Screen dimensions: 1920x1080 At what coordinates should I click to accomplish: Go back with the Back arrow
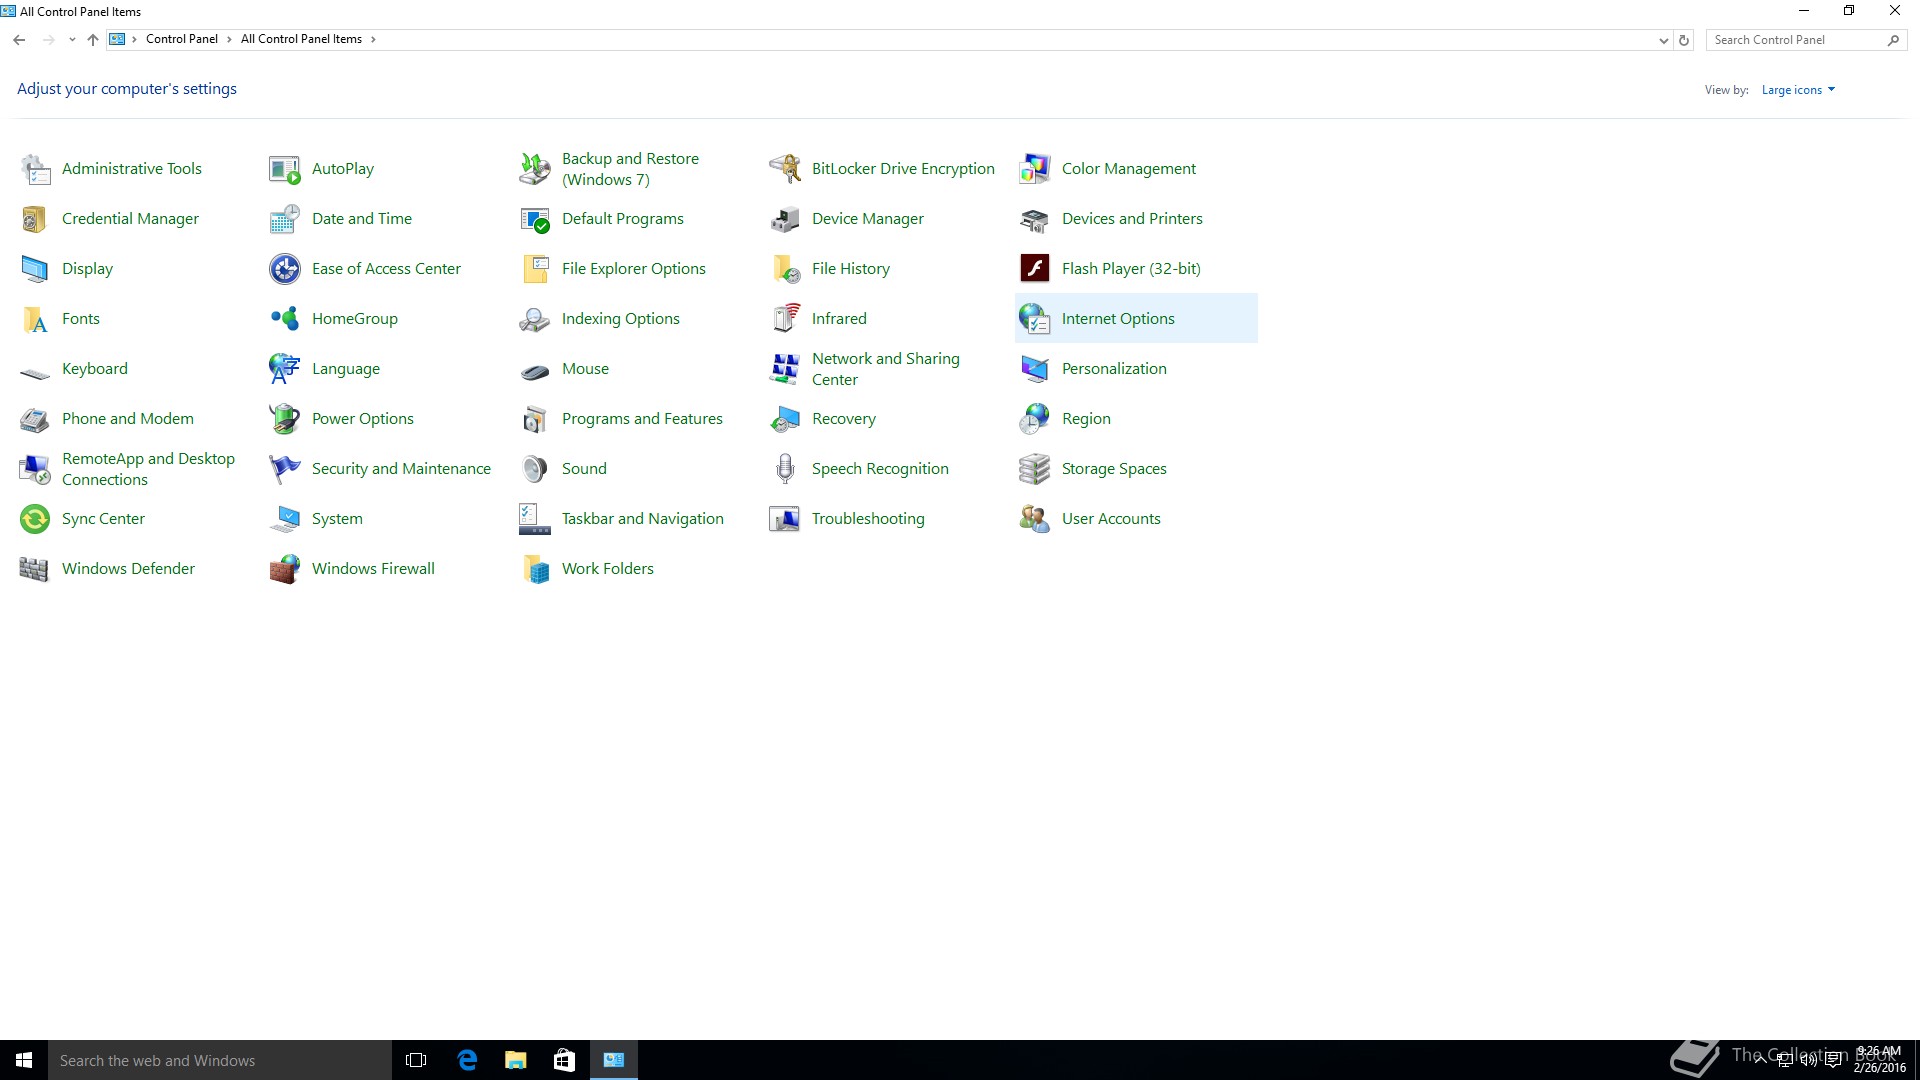tap(19, 40)
